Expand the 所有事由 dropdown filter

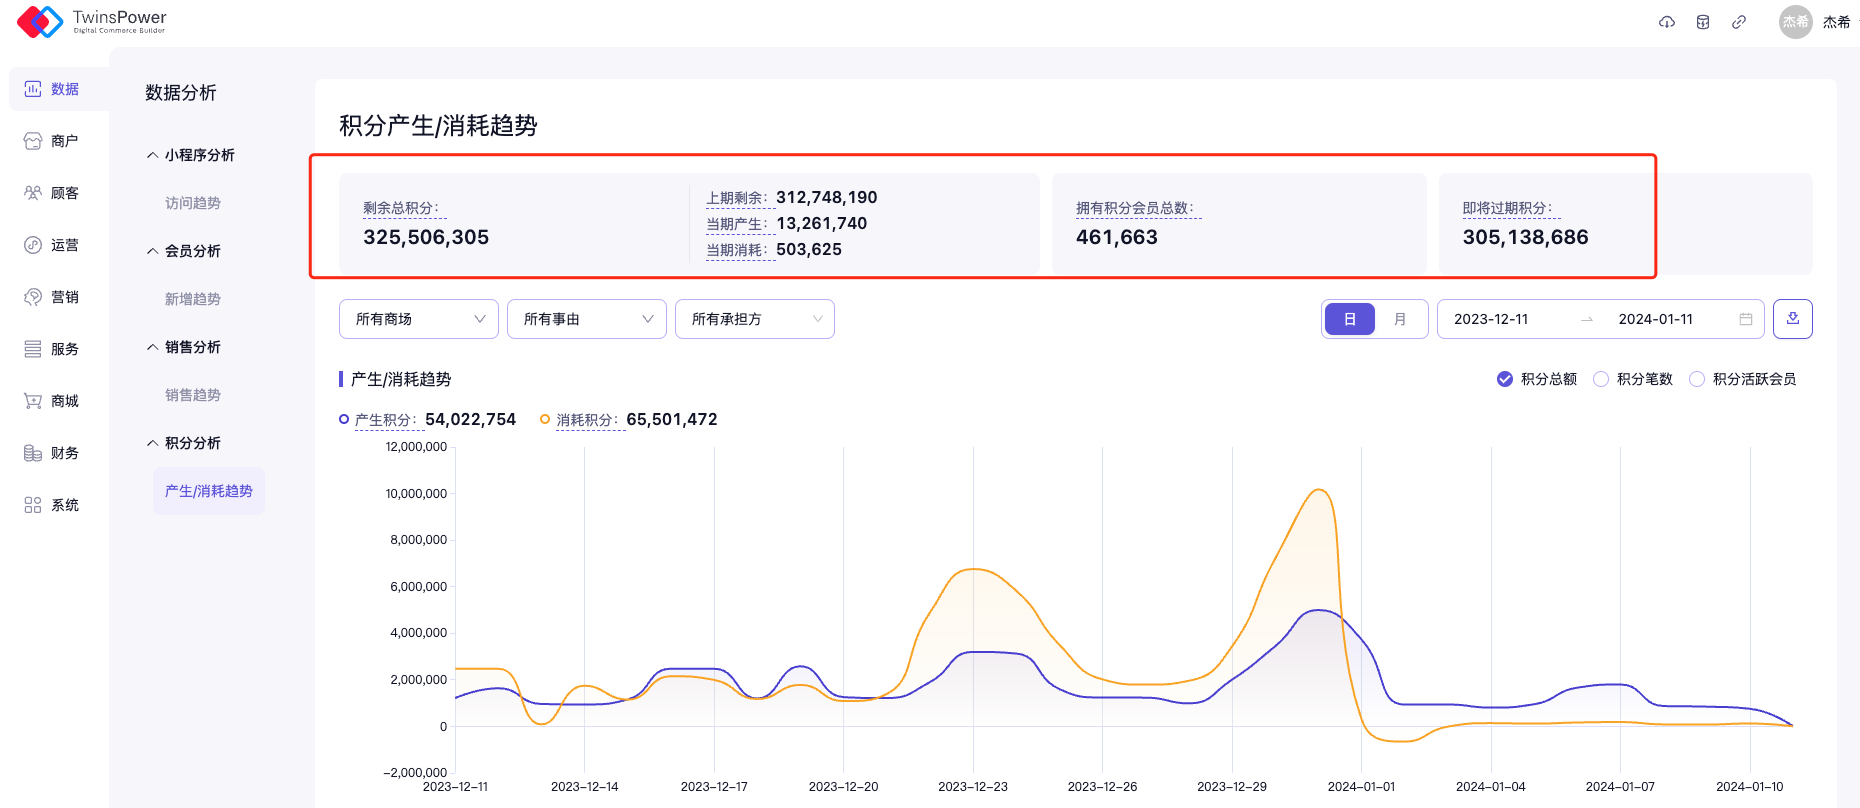coord(586,319)
